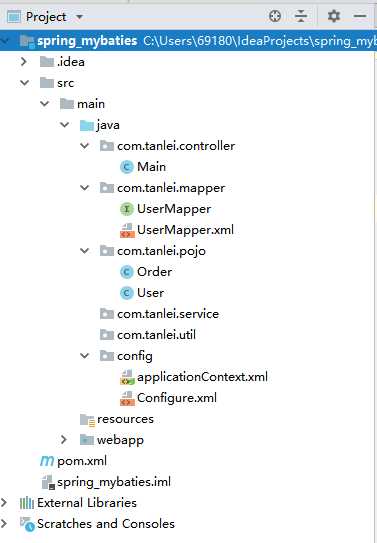The height and width of the screenshot is (543, 377).
Task: Expand External Libraries node
Action: [4, 502]
